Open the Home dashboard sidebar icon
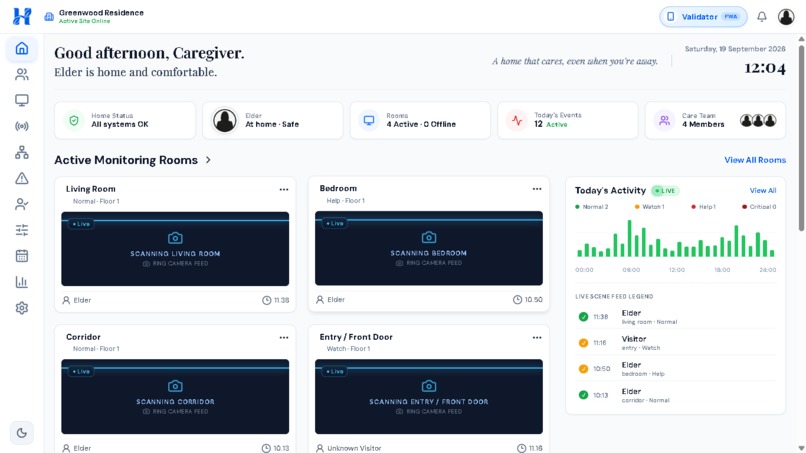The image size is (806, 453). click(x=22, y=49)
